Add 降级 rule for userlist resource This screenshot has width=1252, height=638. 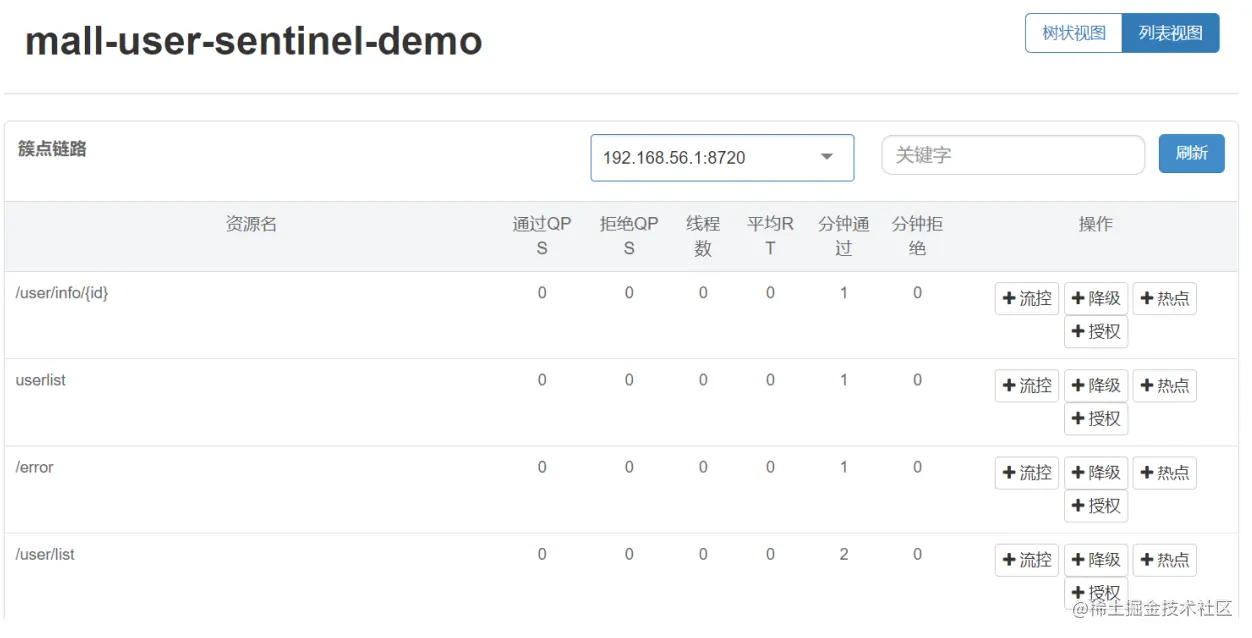coord(1095,385)
